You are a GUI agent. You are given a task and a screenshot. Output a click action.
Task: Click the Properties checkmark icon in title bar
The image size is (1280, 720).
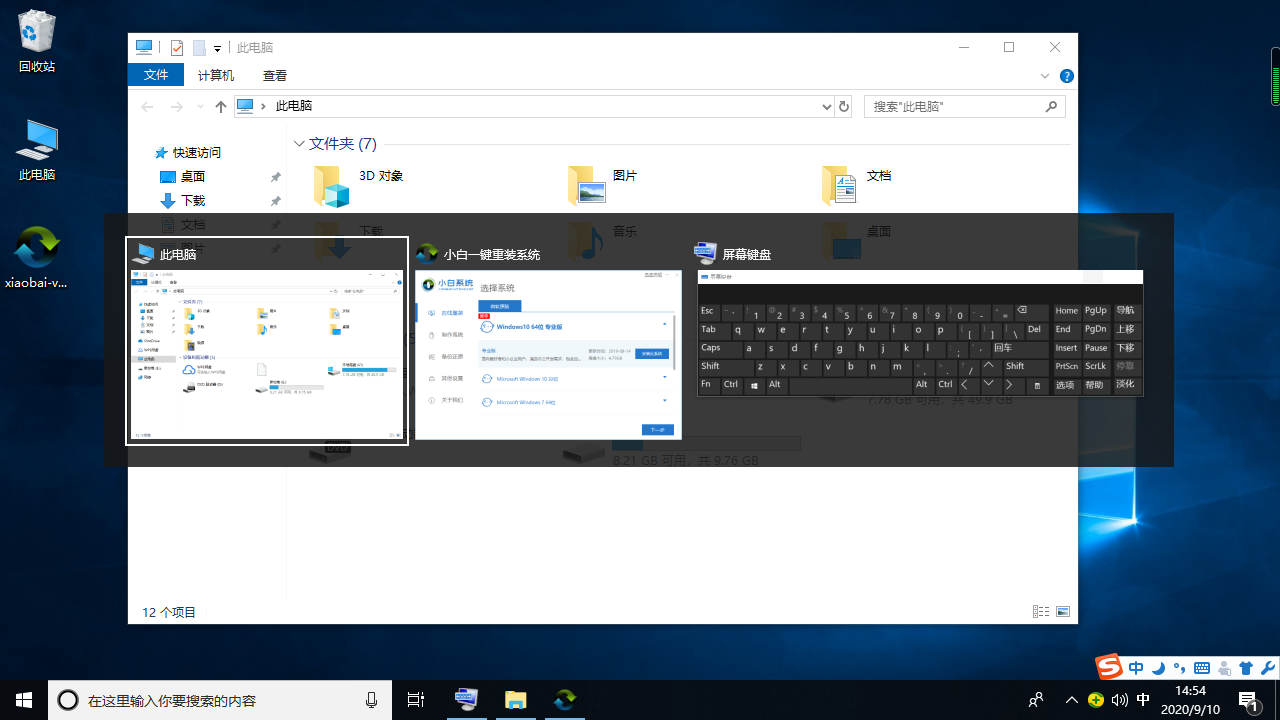click(x=177, y=47)
